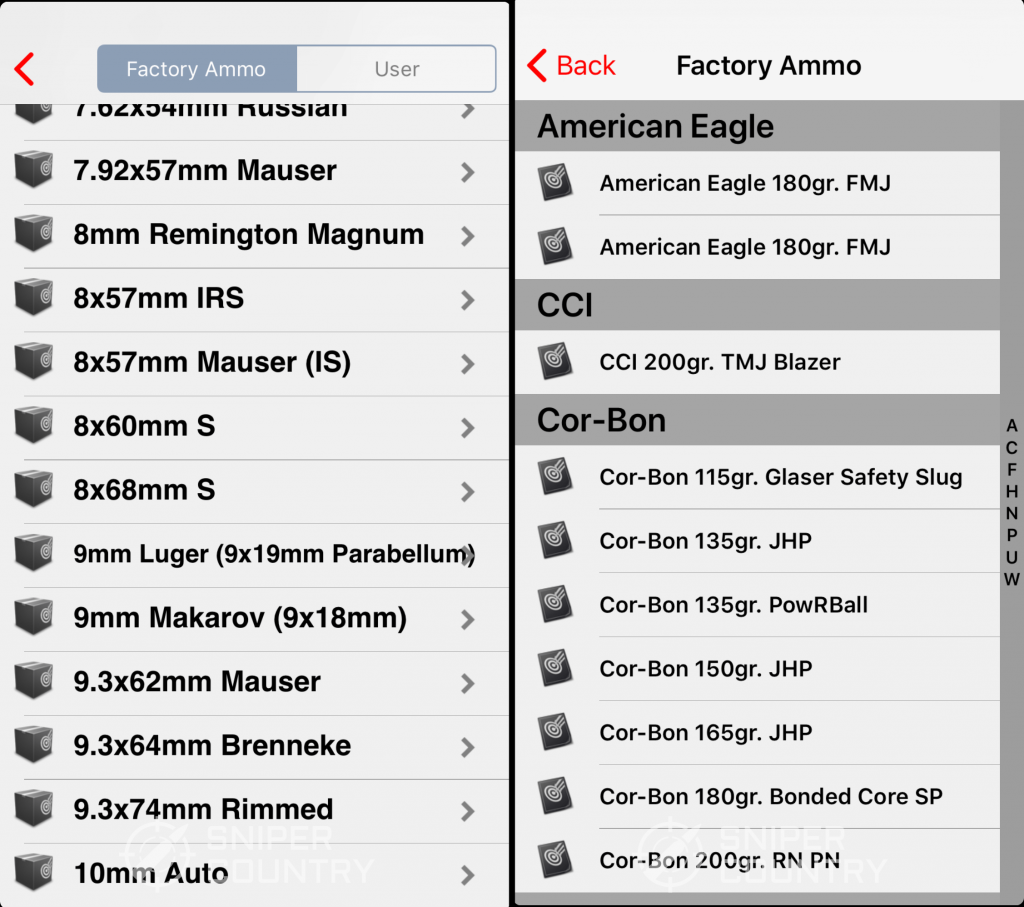Expand the 8x60mm S chevron
Image resolution: width=1024 pixels, height=907 pixels.
468,428
